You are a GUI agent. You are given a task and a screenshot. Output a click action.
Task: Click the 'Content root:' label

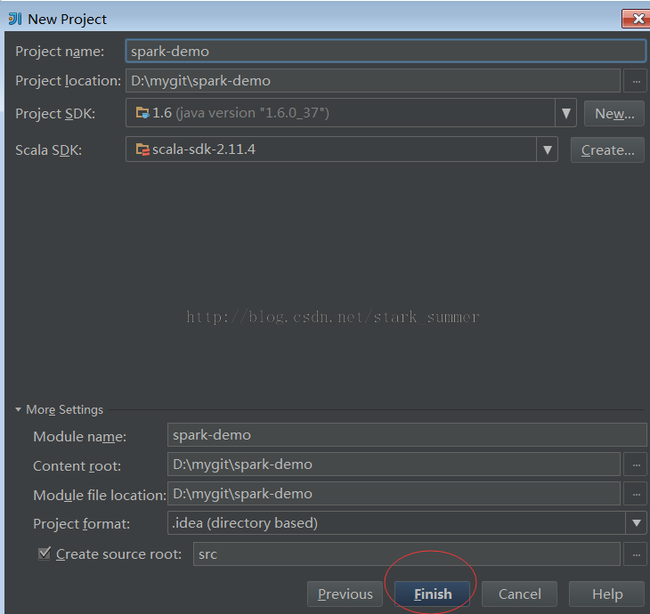(77, 466)
